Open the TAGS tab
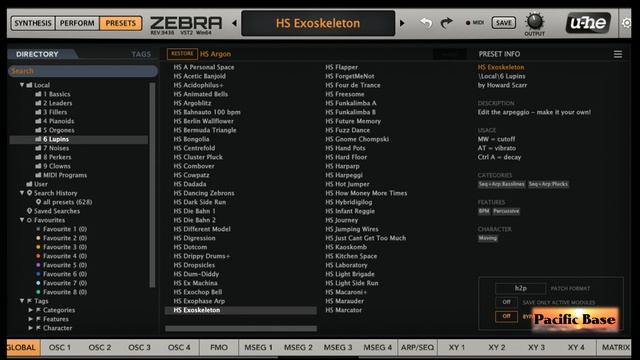 pos(141,54)
